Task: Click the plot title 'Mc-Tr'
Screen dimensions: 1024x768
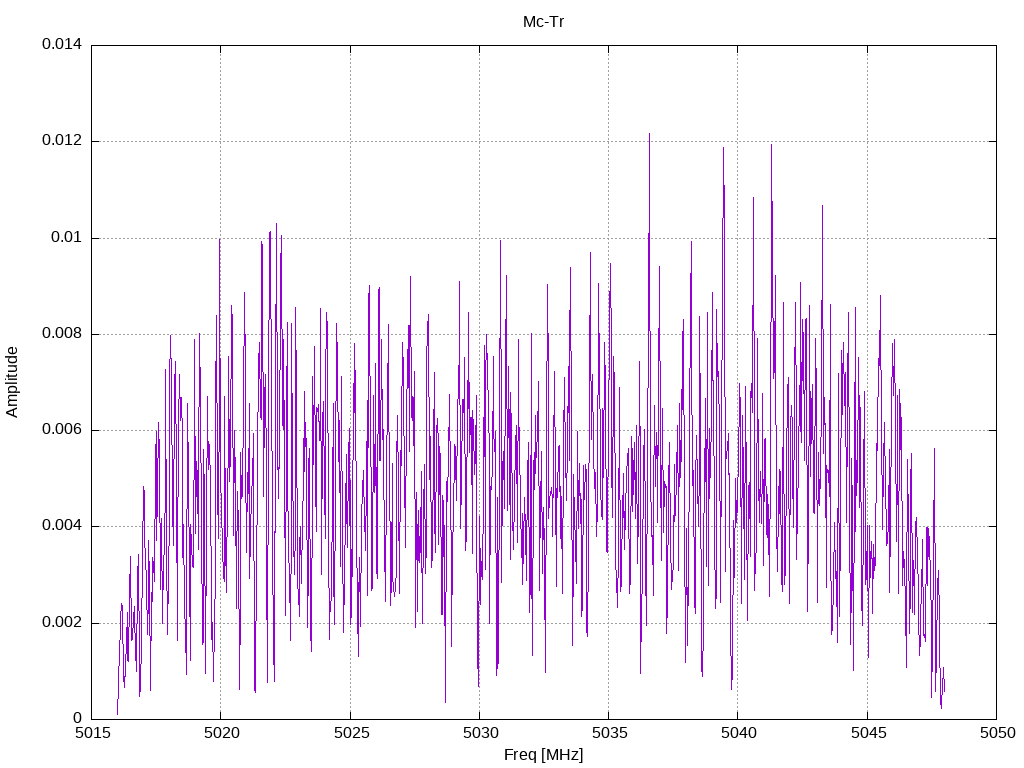Action: pos(543,22)
